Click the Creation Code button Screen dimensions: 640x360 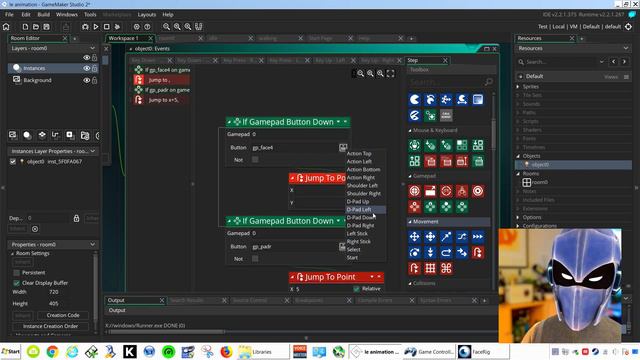coord(63,315)
